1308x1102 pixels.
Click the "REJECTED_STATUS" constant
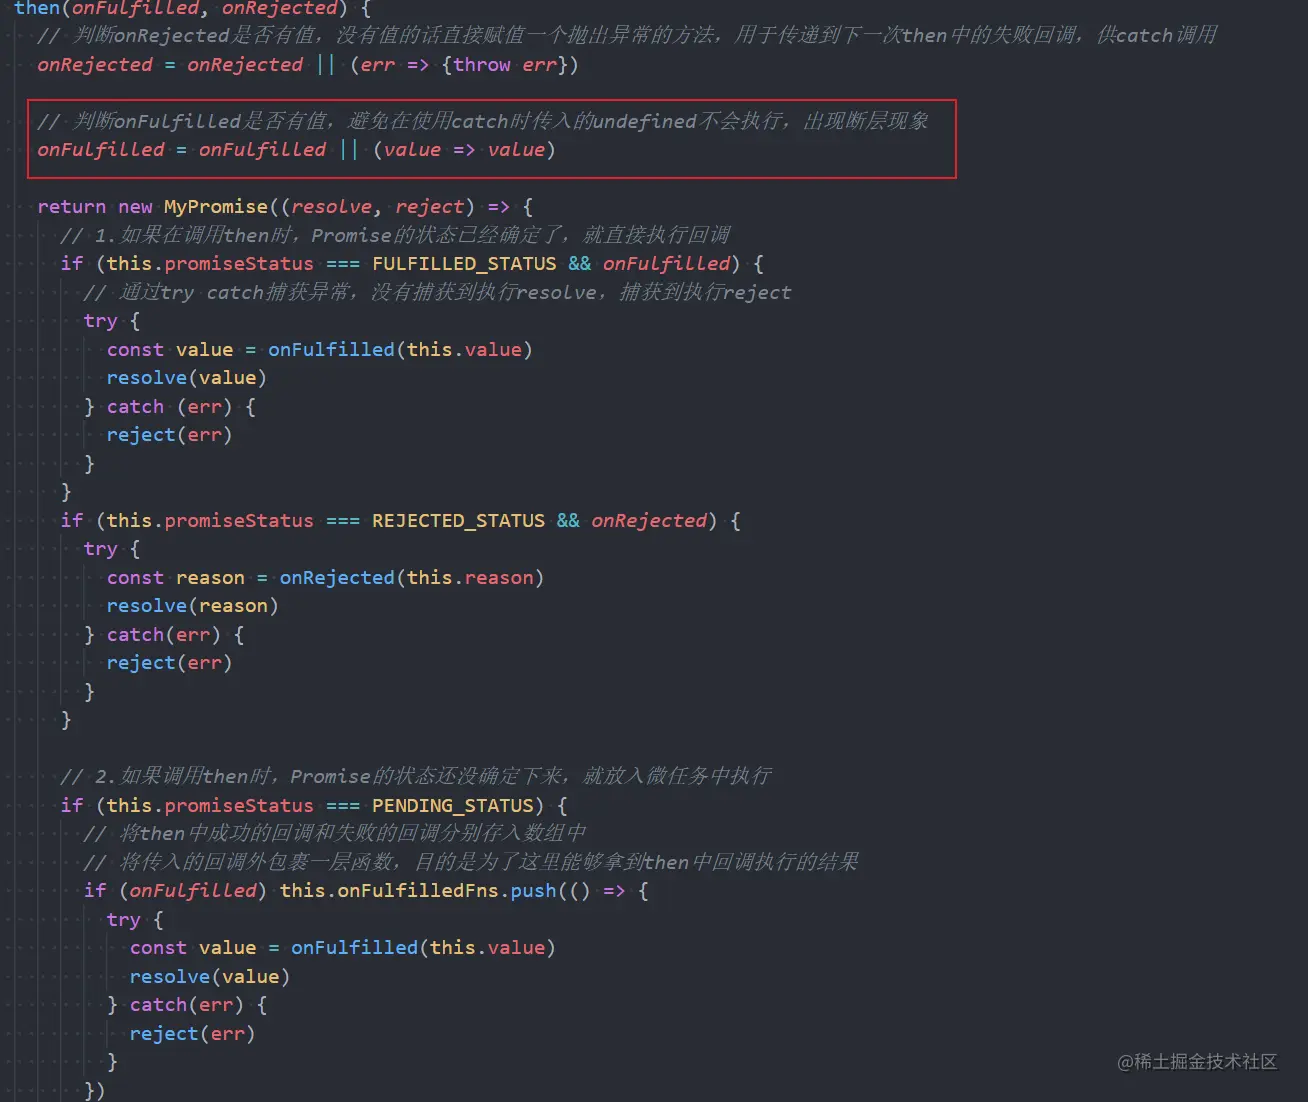(x=458, y=521)
